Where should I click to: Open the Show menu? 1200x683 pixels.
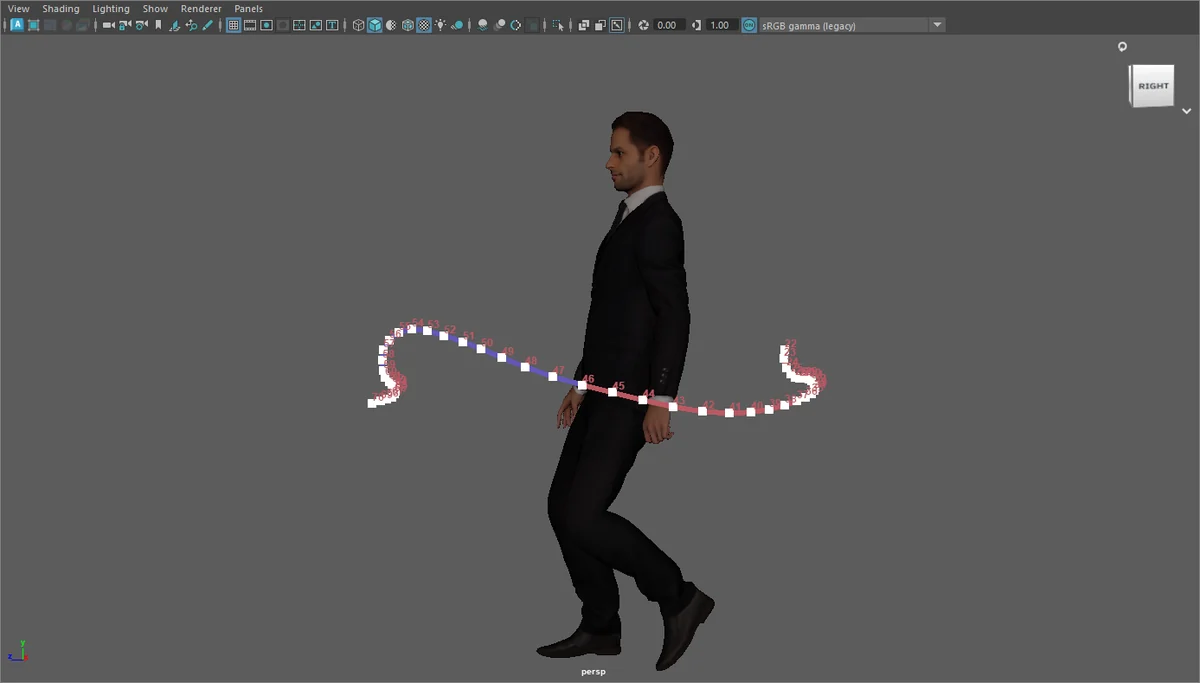coord(155,8)
